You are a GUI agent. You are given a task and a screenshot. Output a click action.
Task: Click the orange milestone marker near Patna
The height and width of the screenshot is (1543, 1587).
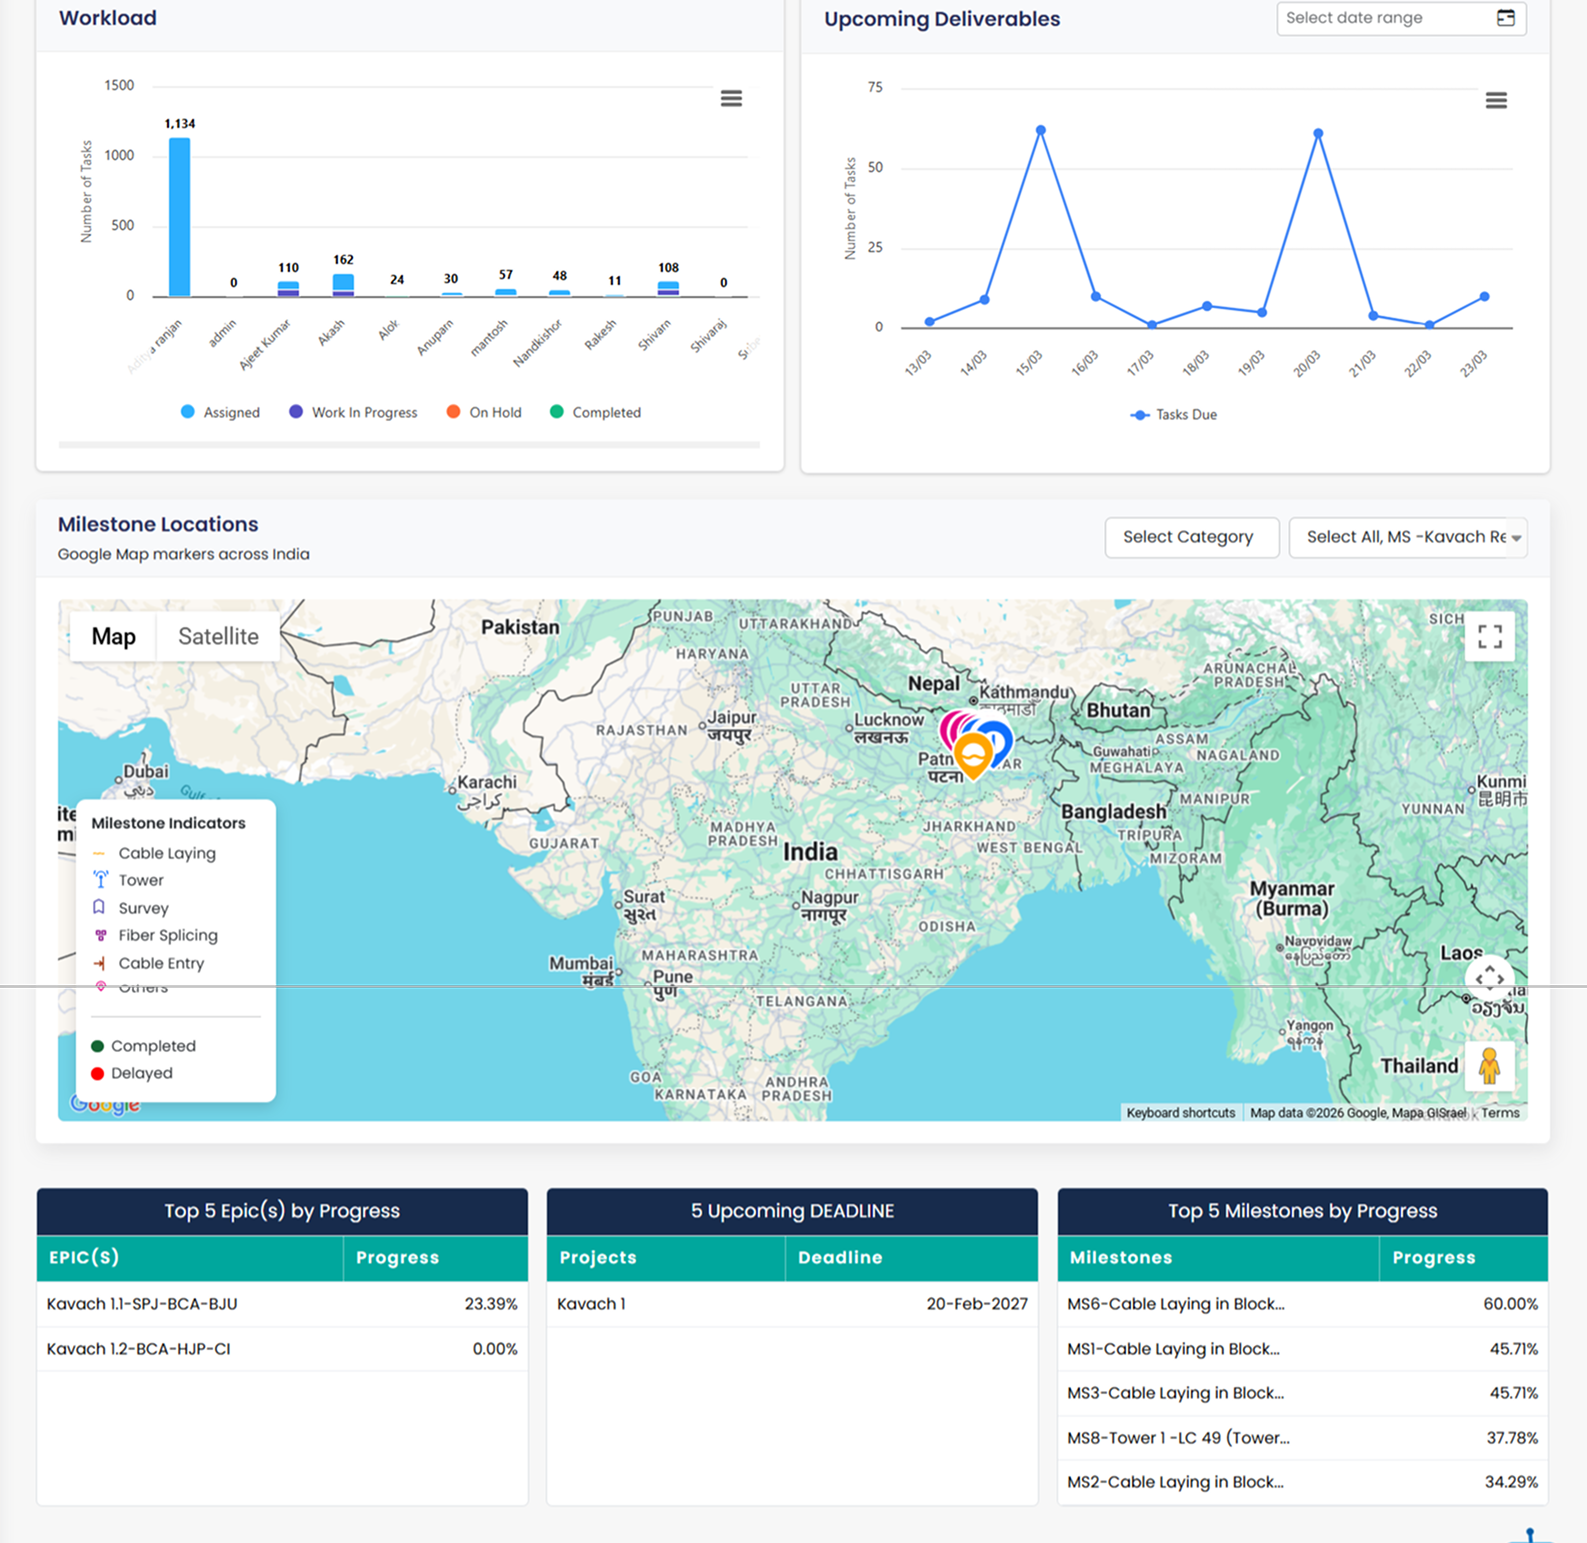[x=973, y=753]
